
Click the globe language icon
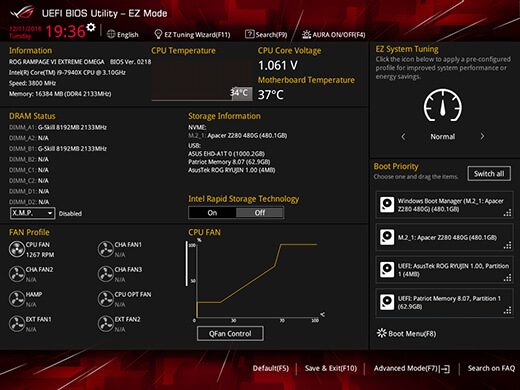point(111,34)
